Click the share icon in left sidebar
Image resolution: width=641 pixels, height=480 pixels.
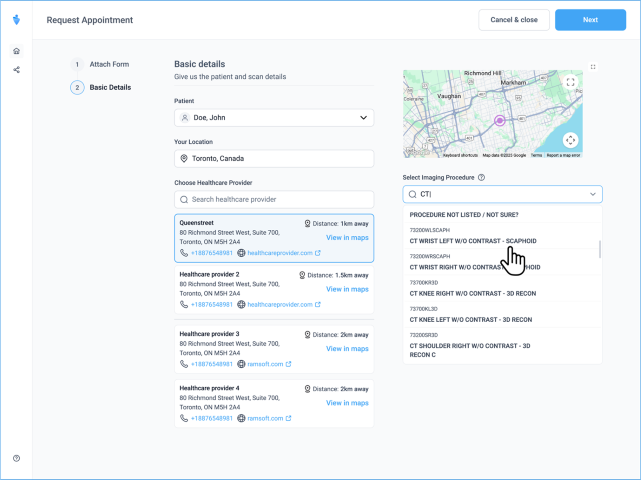click(16, 70)
